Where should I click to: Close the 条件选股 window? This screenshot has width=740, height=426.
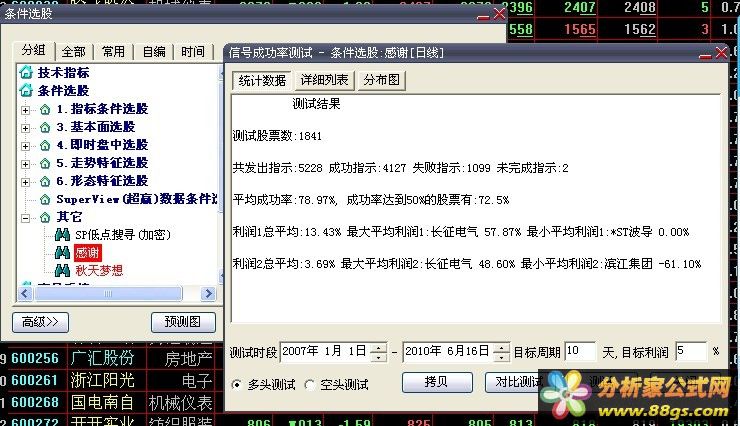coord(499,14)
